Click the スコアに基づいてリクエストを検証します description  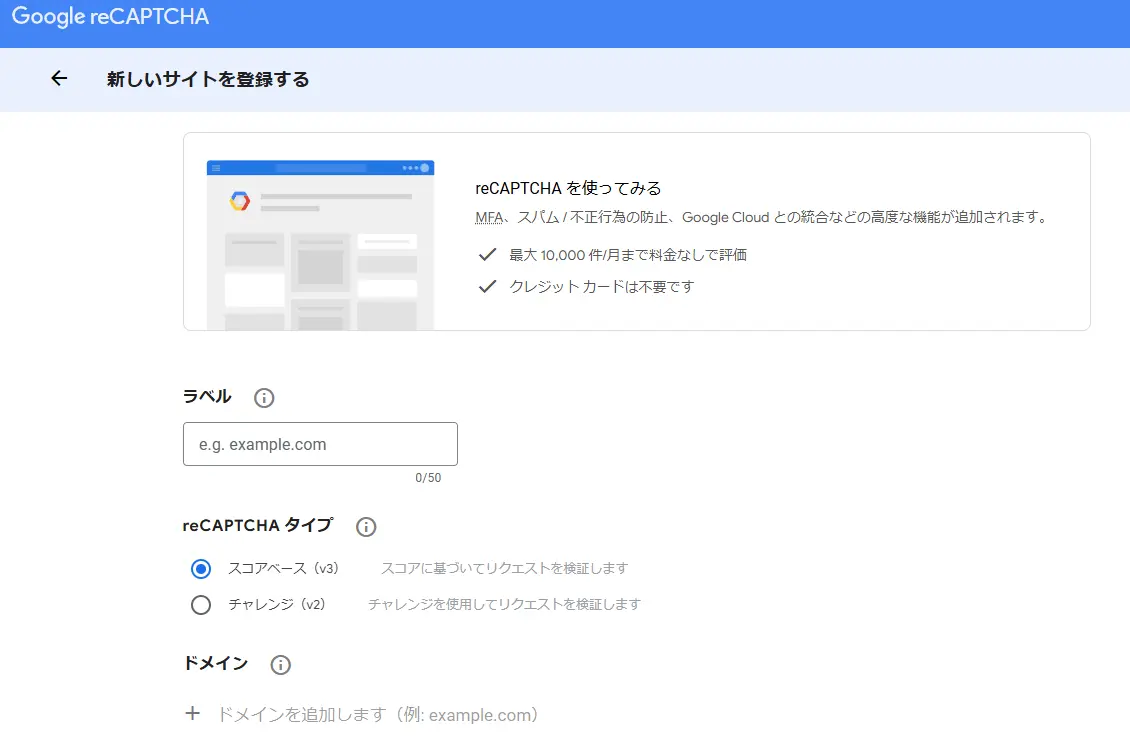coord(504,568)
